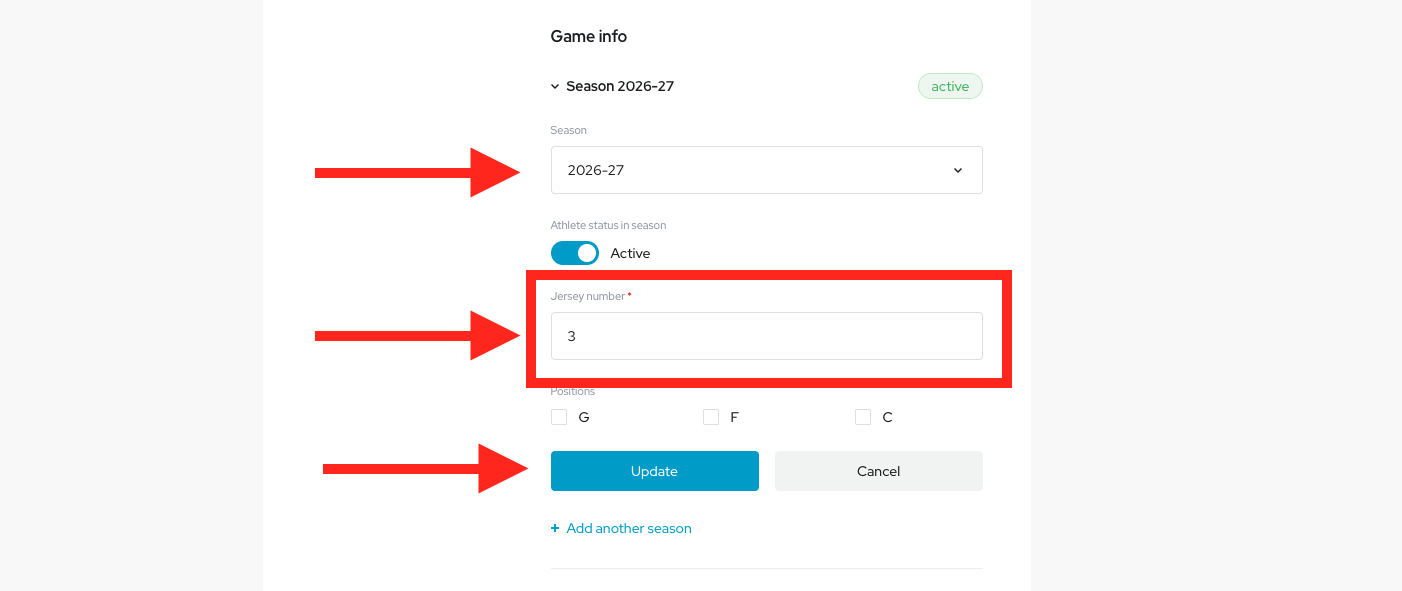Check the F position checkbox
The image size is (1402, 591).
point(711,417)
